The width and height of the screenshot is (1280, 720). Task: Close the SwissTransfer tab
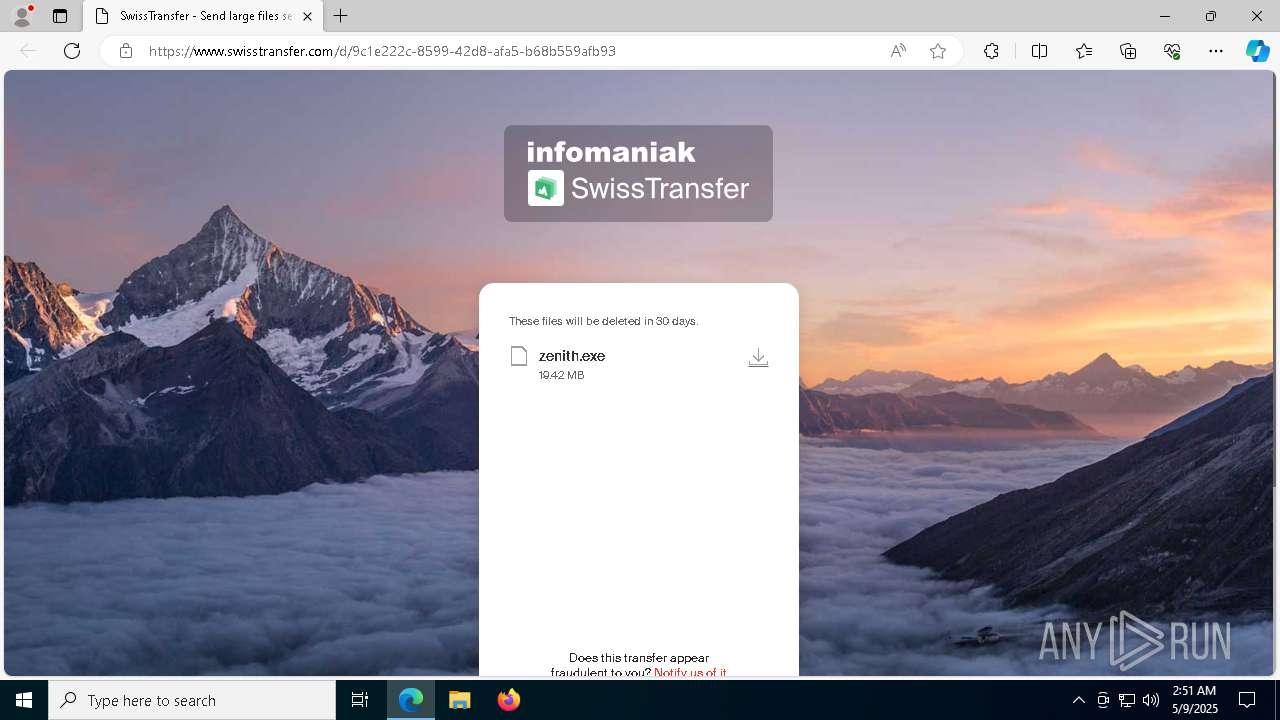pos(307,16)
